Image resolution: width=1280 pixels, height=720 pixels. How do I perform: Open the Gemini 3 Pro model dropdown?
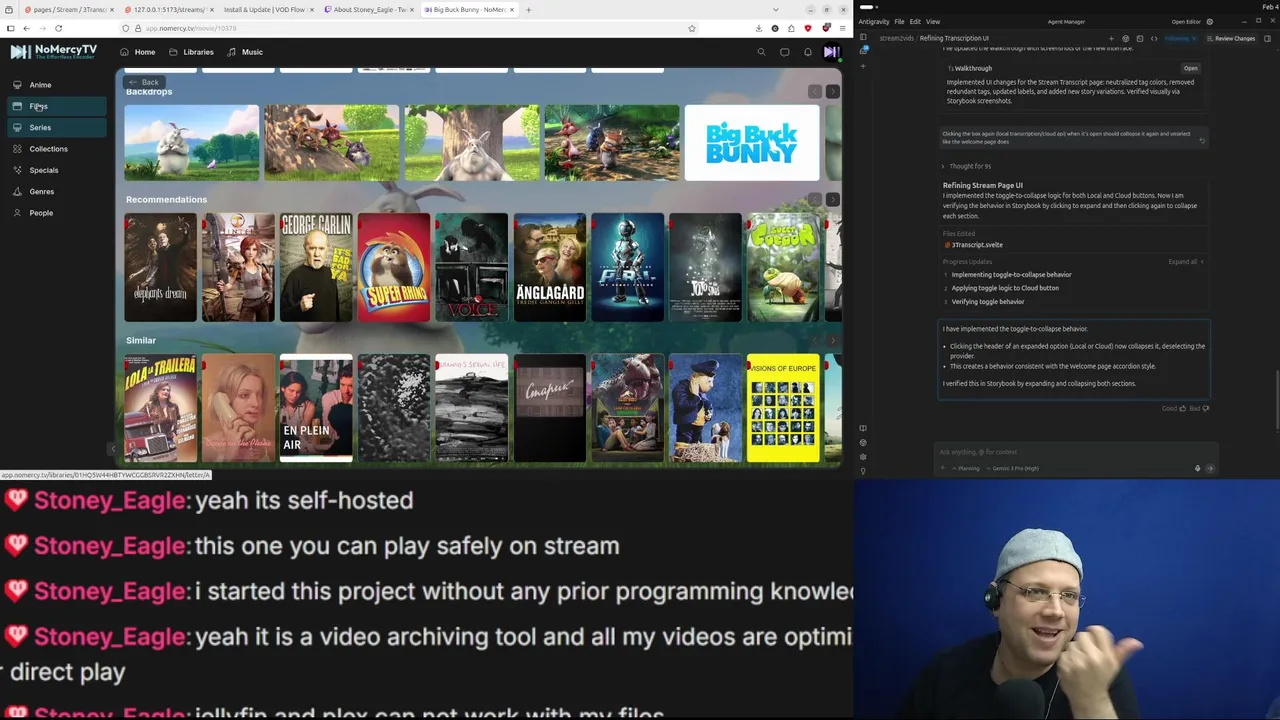click(x=1015, y=468)
